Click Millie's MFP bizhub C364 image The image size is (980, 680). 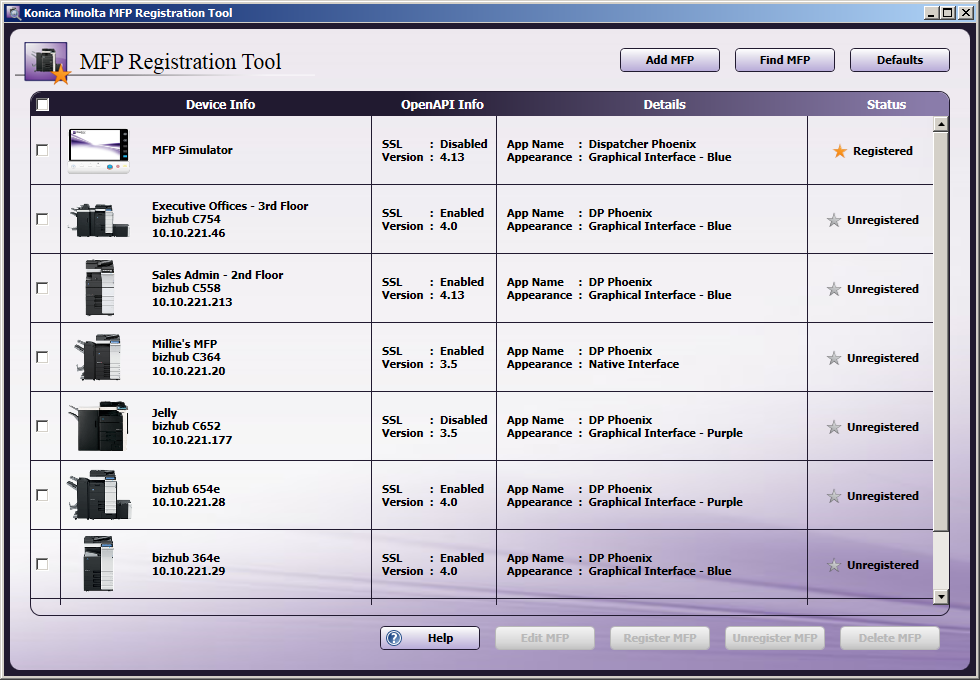98,357
